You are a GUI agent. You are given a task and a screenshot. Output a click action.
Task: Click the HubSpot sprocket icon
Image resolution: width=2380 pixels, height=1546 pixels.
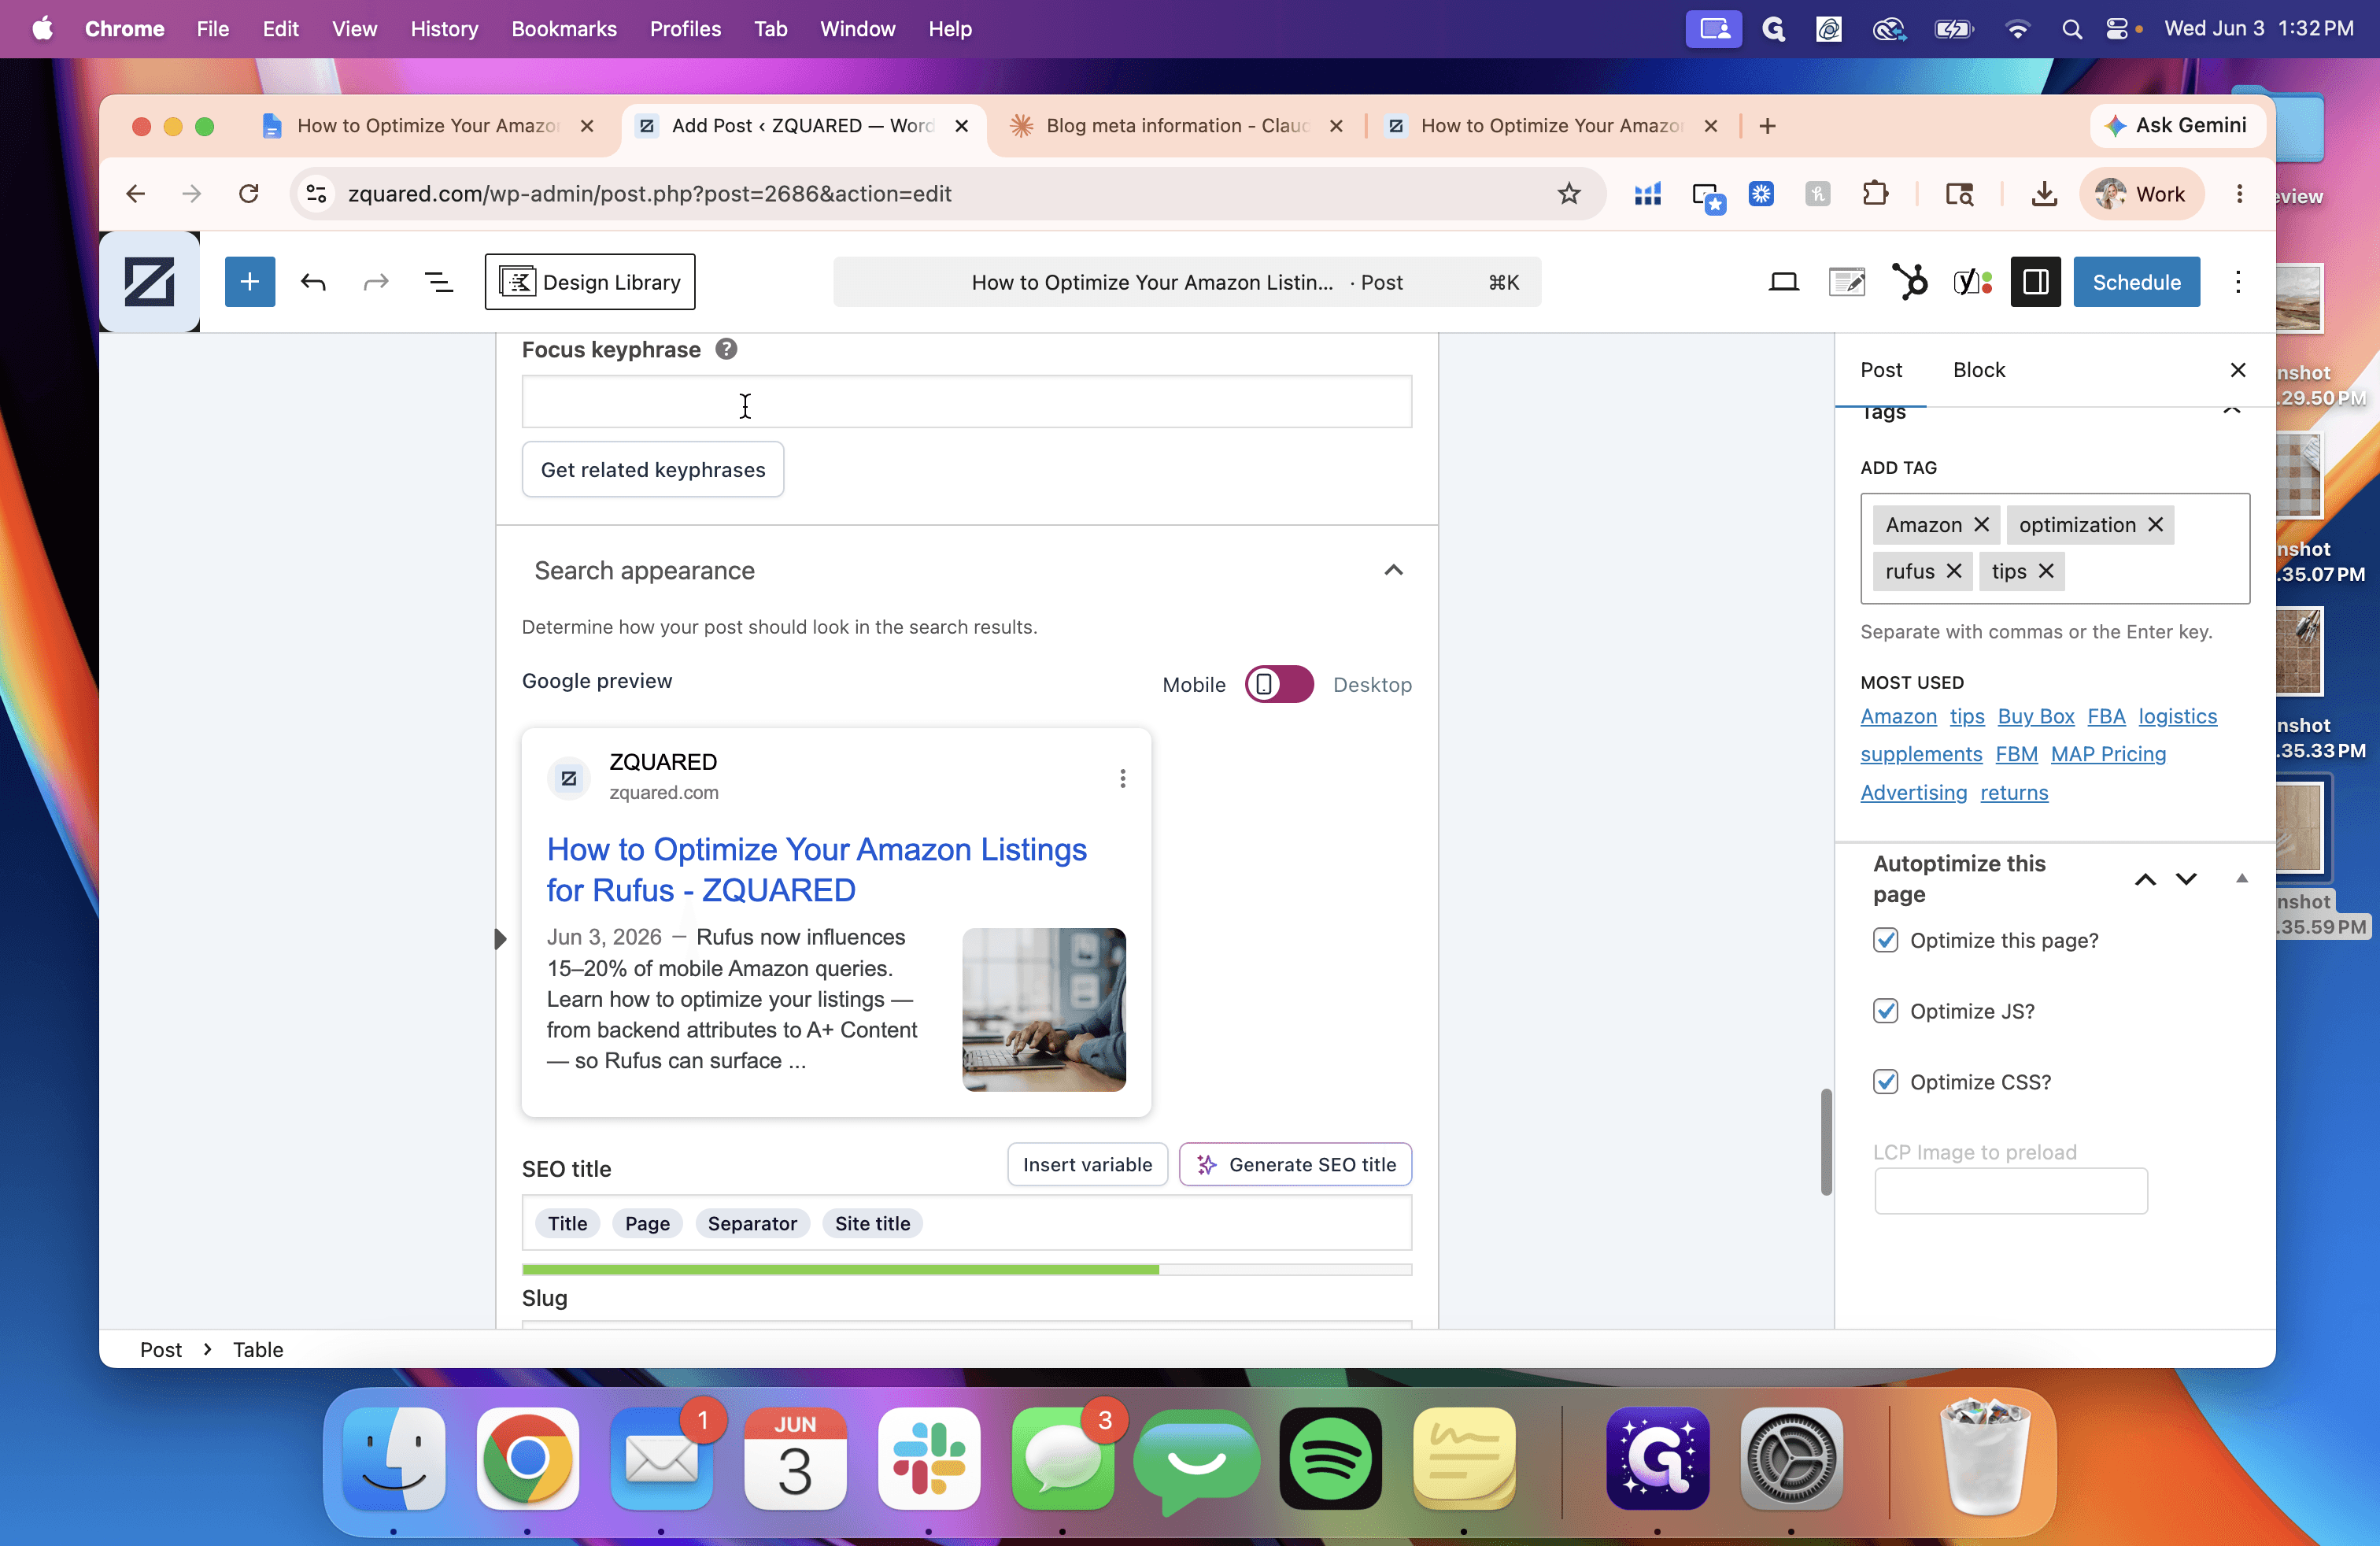[x=1910, y=282]
